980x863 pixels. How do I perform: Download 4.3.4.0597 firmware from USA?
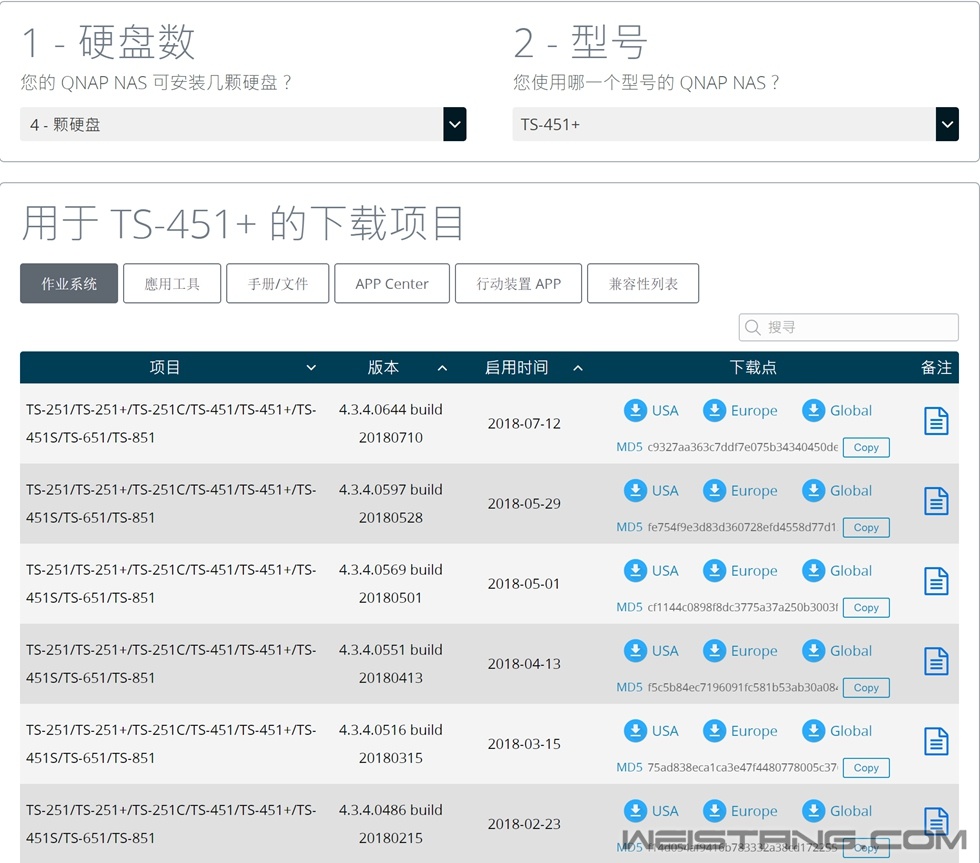pyautogui.click(x=651, y=491)
